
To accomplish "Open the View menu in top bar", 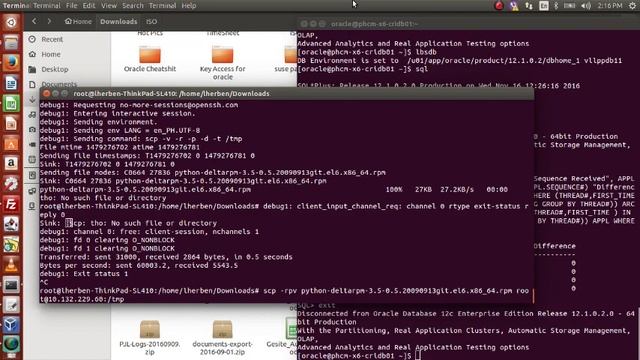I will coord(109,6).
